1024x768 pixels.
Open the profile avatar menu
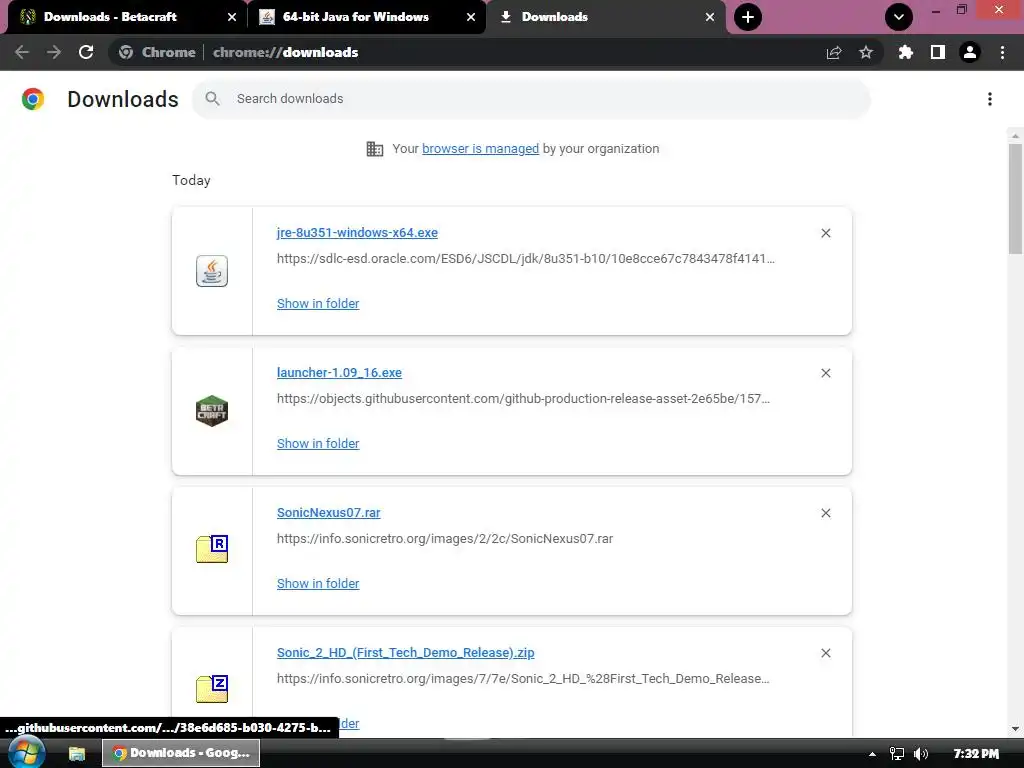pyautogui.click(x=970, y=52)
